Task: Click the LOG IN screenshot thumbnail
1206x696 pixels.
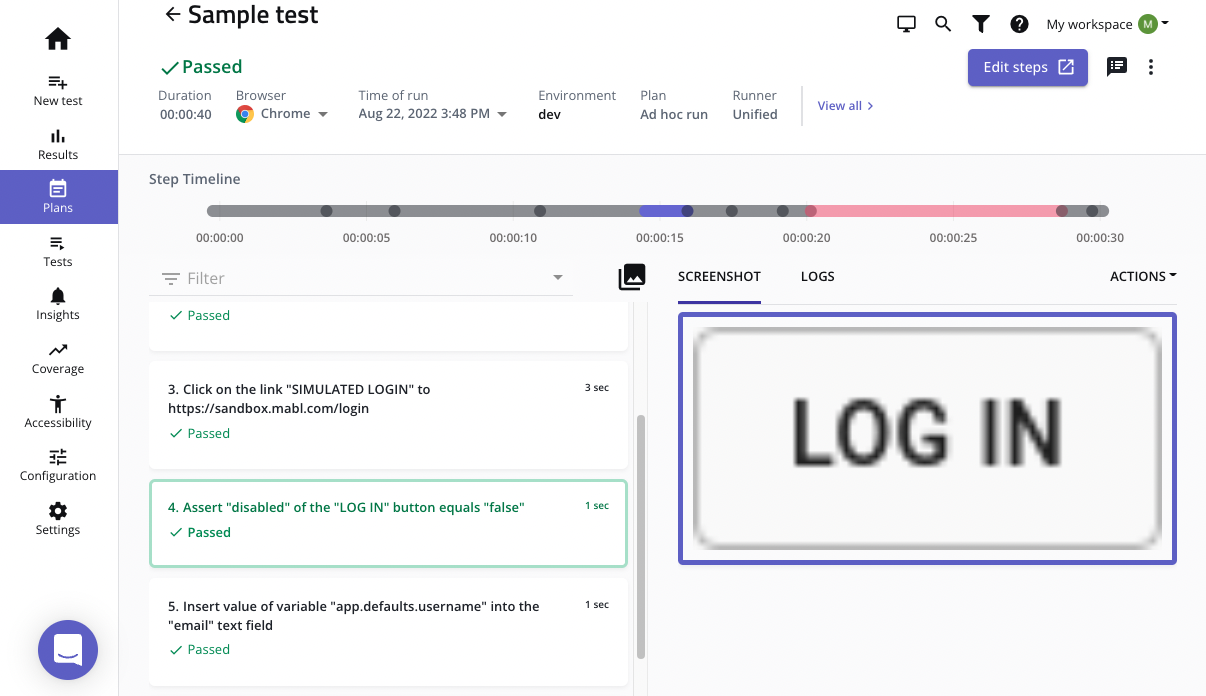Action: tap(927, 438)
